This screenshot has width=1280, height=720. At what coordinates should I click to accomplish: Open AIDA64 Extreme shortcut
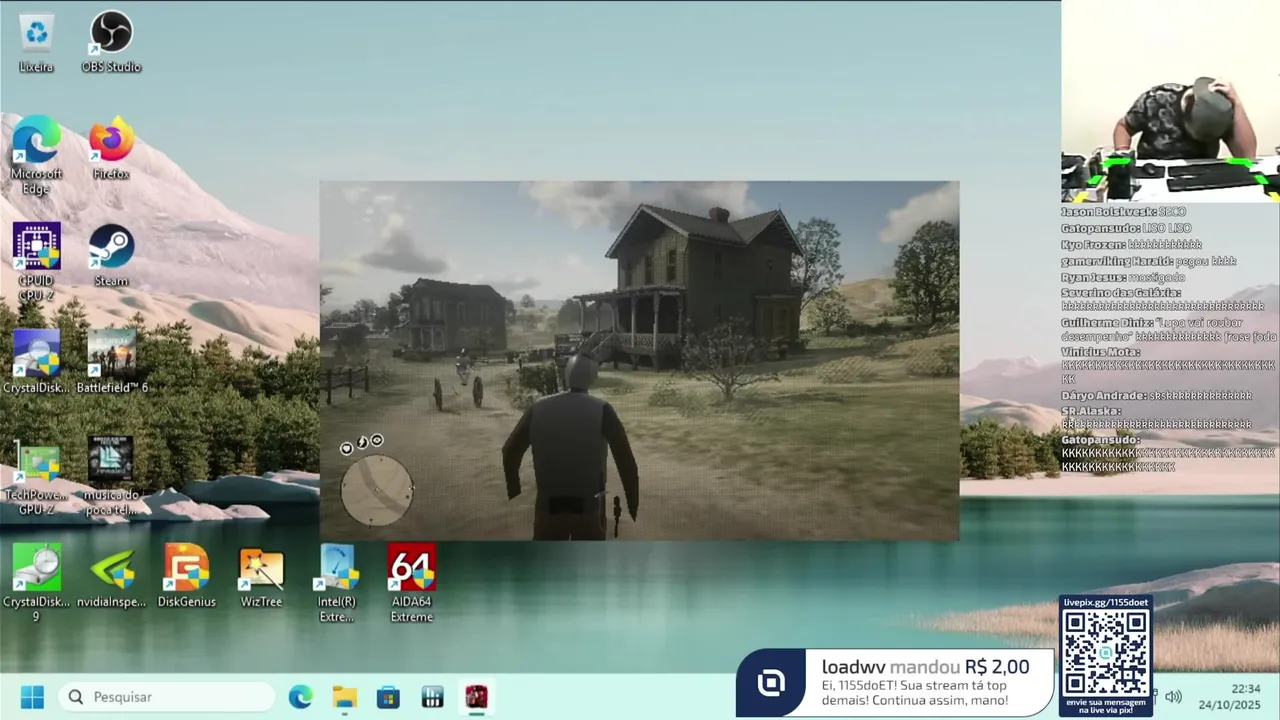[x=411, y=583]
